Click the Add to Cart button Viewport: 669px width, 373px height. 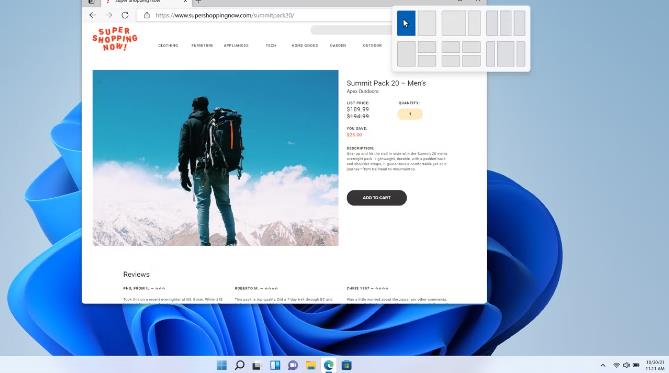[377, 198]
